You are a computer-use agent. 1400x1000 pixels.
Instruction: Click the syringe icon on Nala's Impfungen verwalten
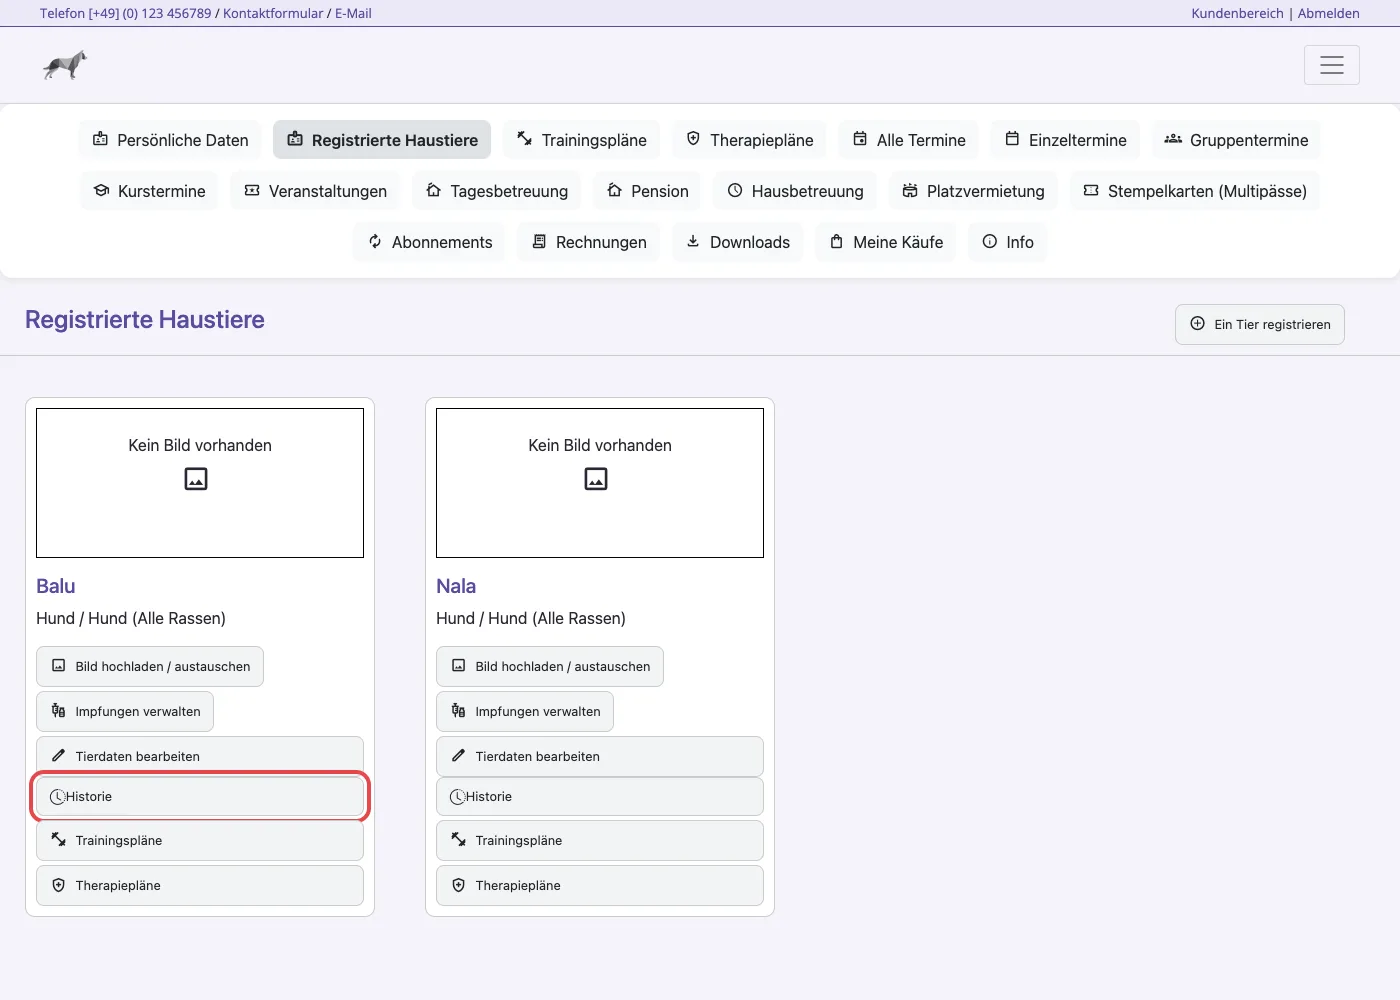(458, 711)
